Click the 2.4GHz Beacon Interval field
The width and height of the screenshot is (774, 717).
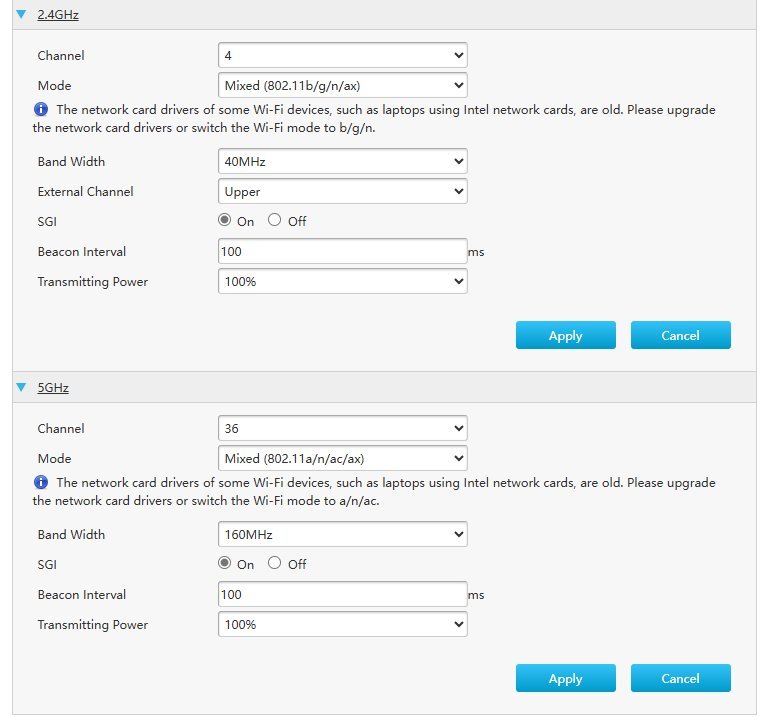[x=342, y=251]
